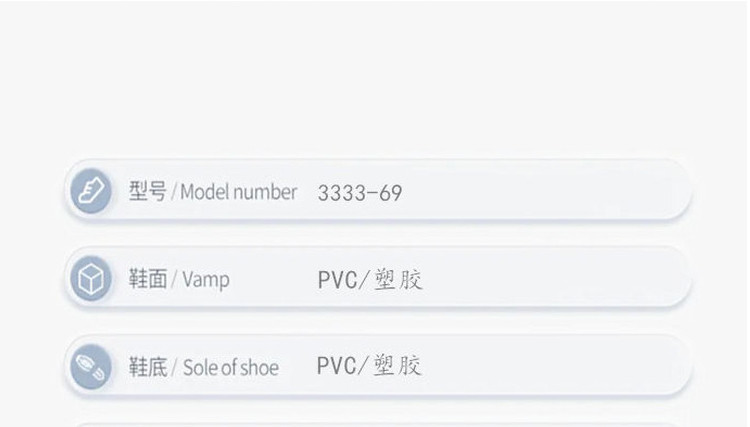This screenshot has height=427, width=750.
Task: Click the "Vamp" English label
Action: coord(206,280)
